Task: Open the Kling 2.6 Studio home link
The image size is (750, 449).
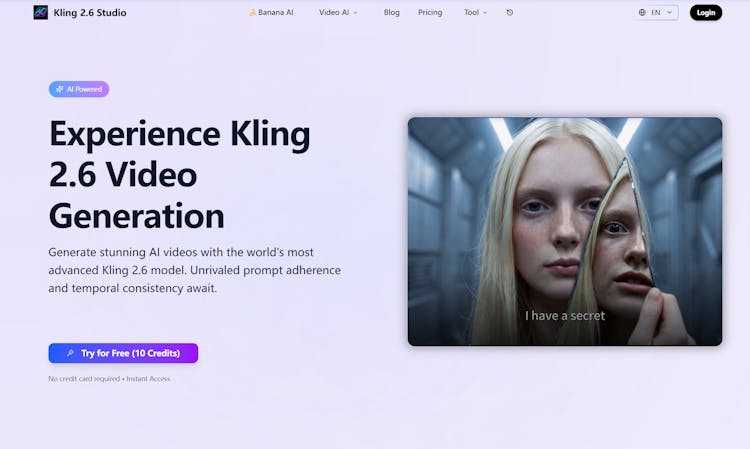Action: [91, 13]
